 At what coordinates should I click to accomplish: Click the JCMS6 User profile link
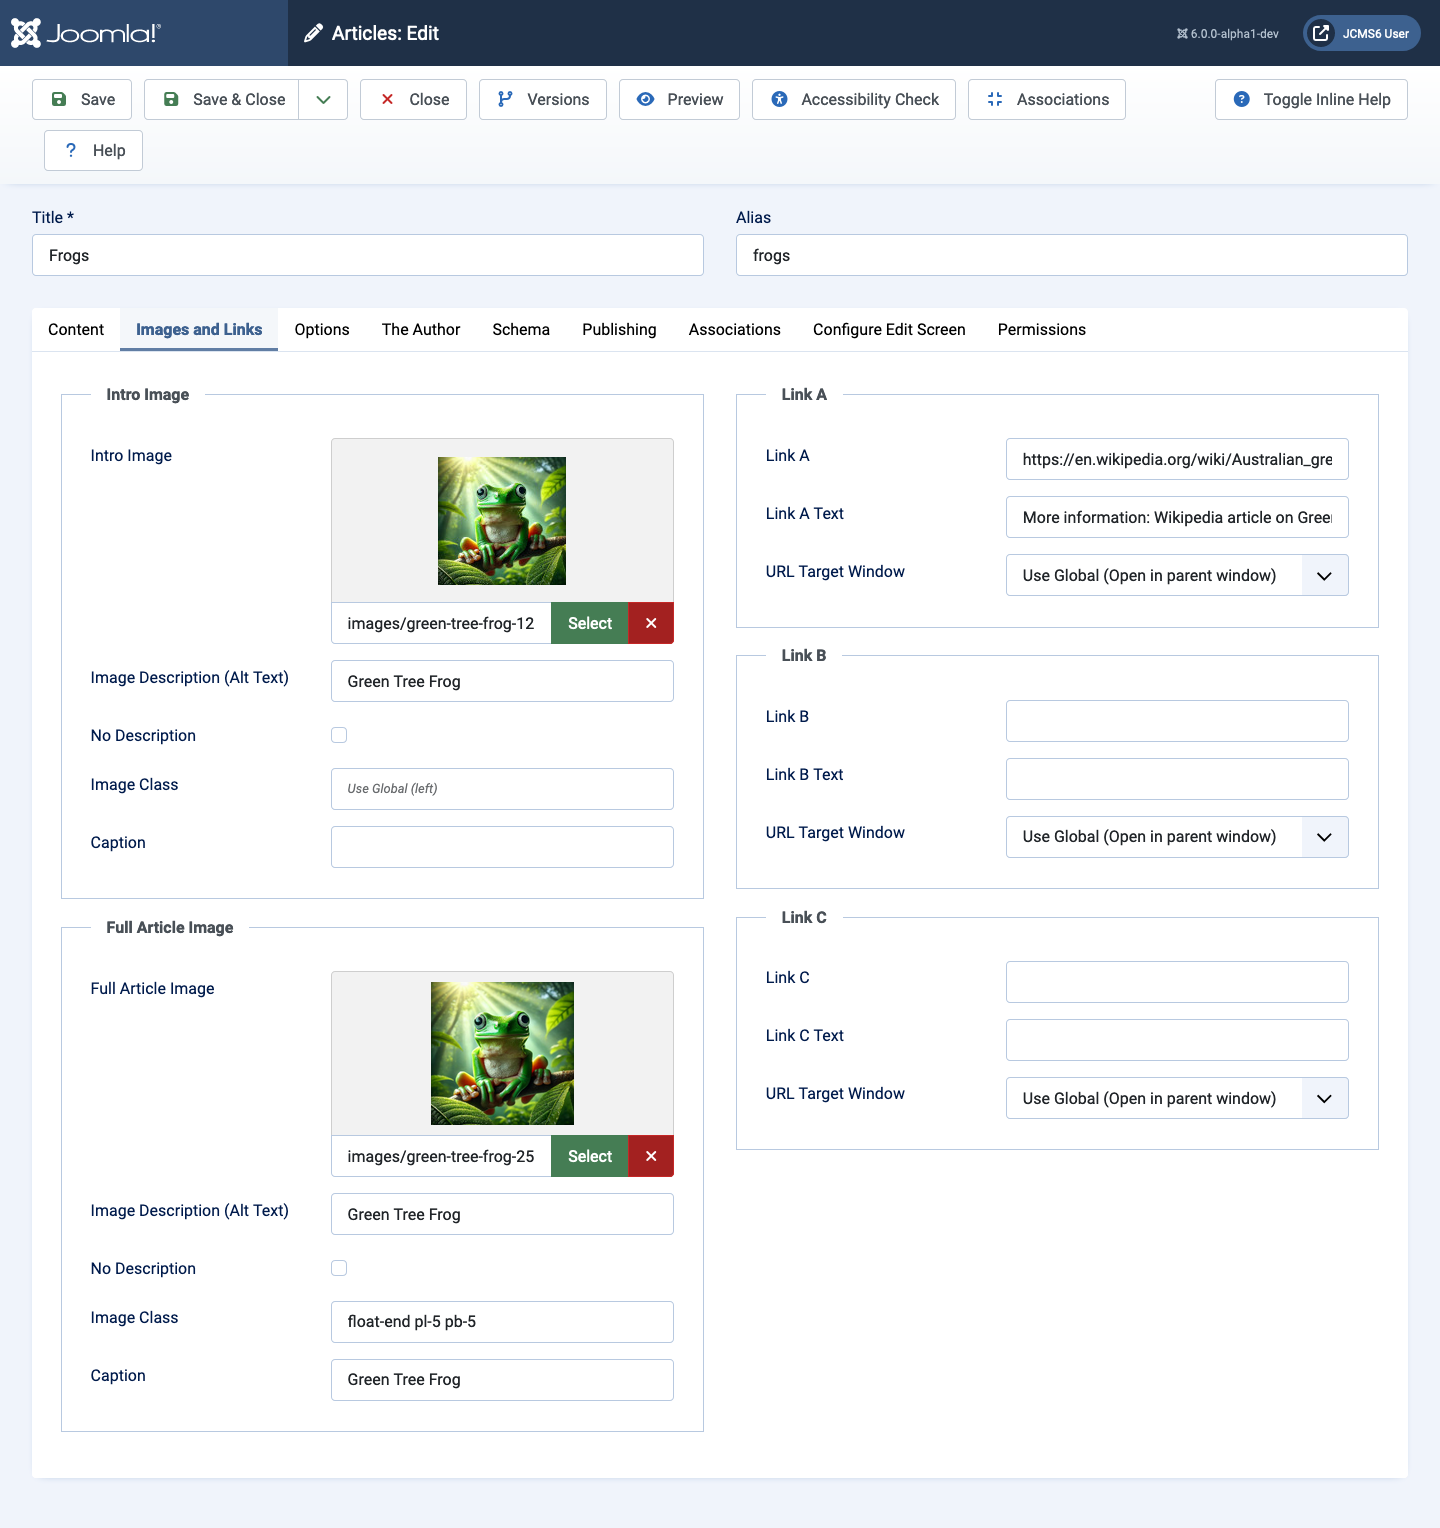pyautogui.click(x=1360, y=32)
